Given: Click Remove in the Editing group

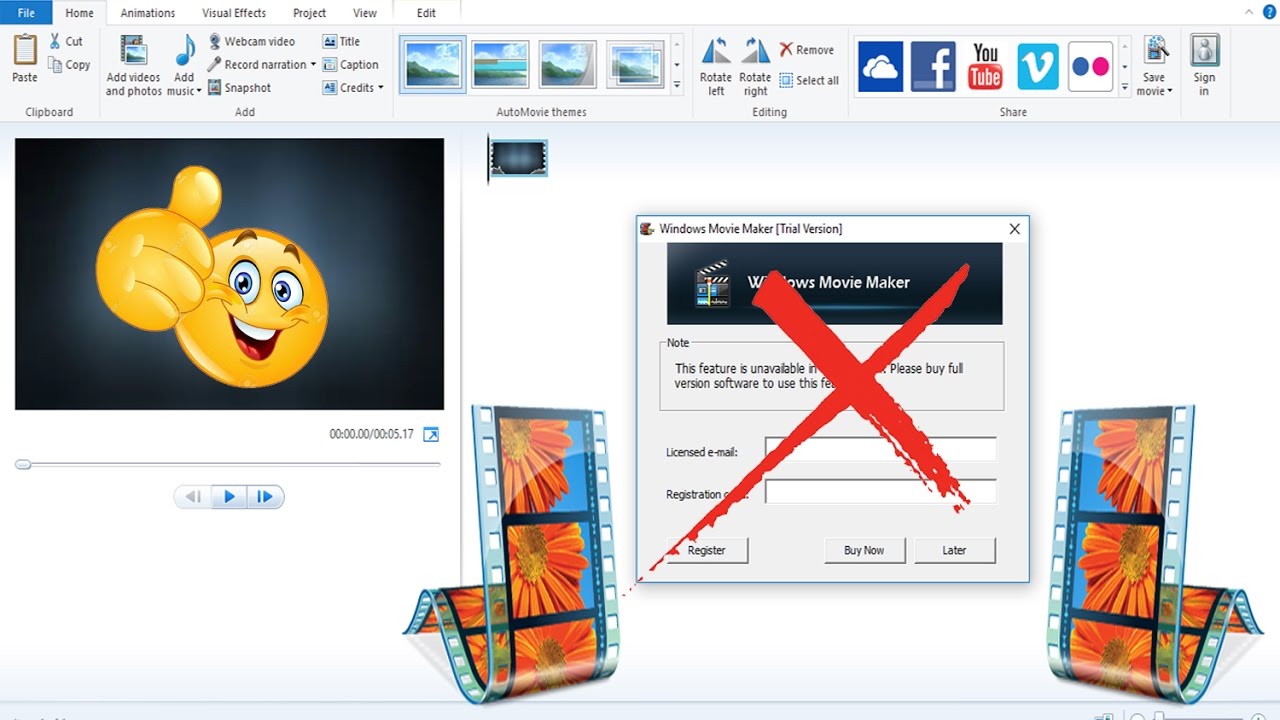Looking at the screenshot, I should 807,49.
